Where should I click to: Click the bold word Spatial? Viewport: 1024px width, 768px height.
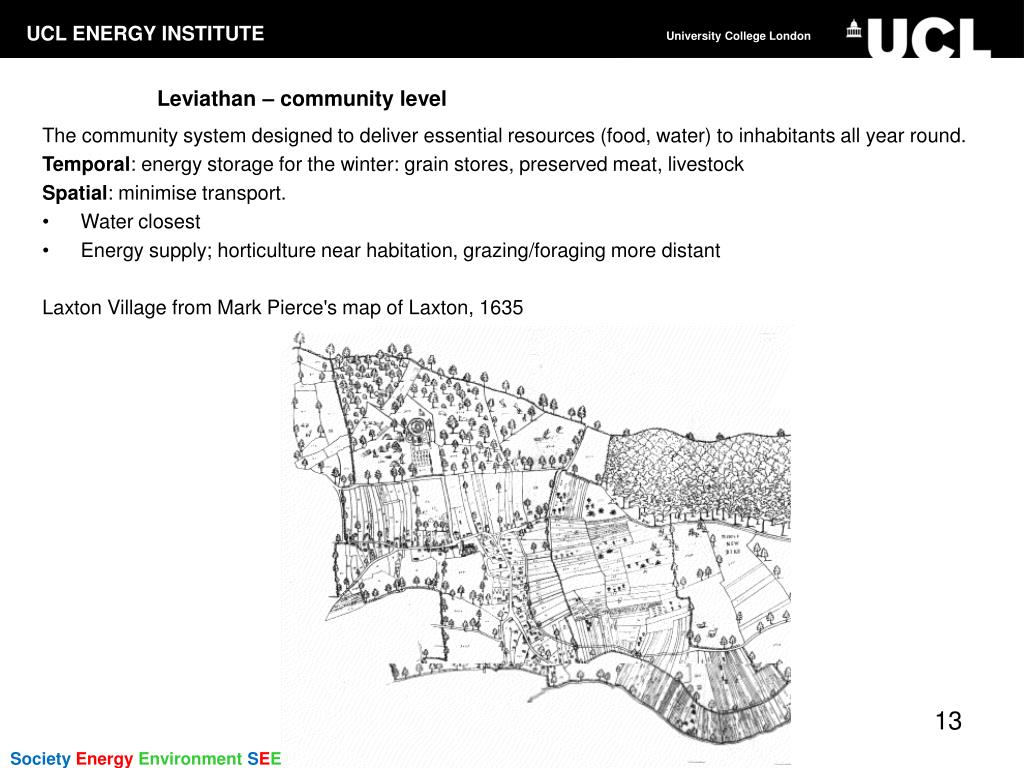pos(74,193)
